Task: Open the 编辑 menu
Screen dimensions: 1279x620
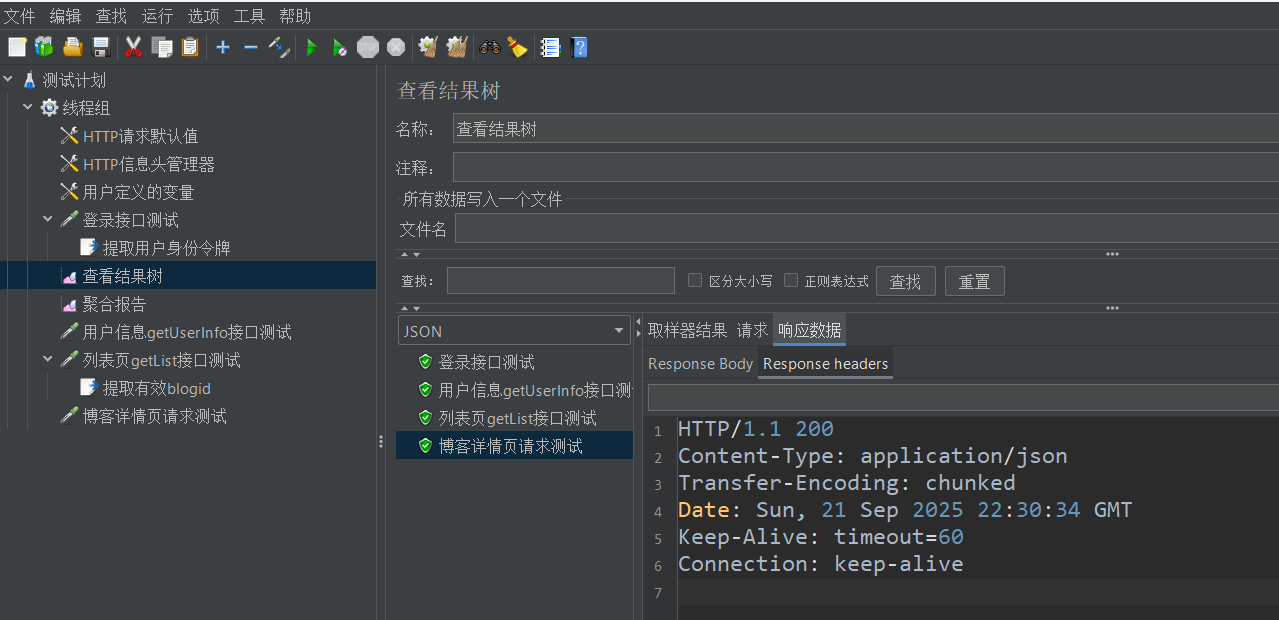Action: [x=65, y=16]
